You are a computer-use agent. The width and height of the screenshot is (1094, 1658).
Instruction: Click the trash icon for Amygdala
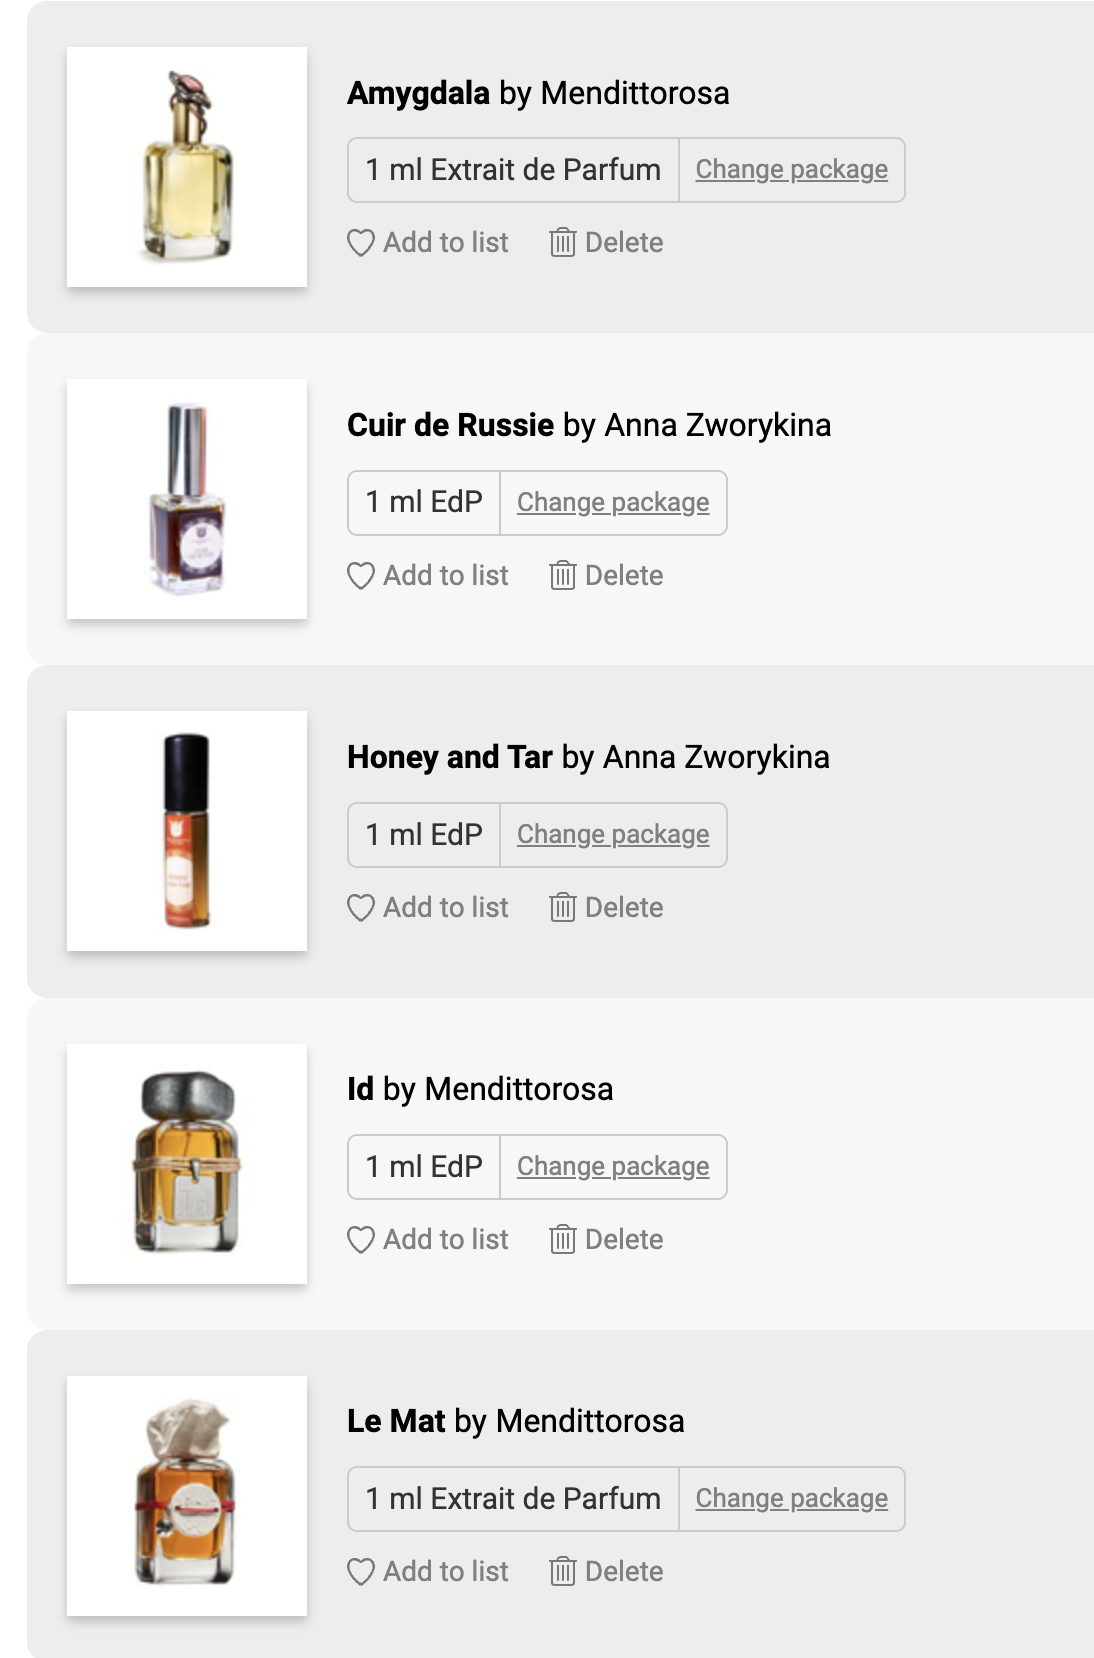563,243
